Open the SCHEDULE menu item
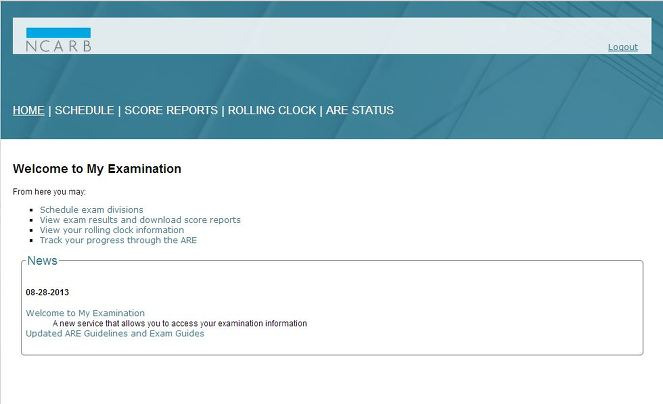Image resolution: width=663 pixels, height=404 pixels. click(x=84, y=110)
